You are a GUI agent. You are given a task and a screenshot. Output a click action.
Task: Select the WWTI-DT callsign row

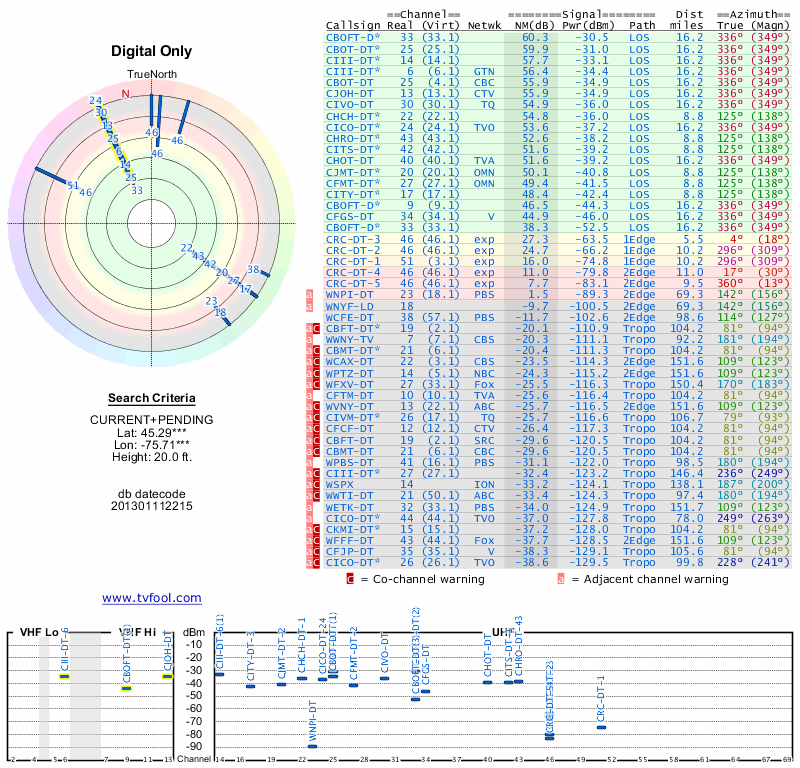[558, 496]
